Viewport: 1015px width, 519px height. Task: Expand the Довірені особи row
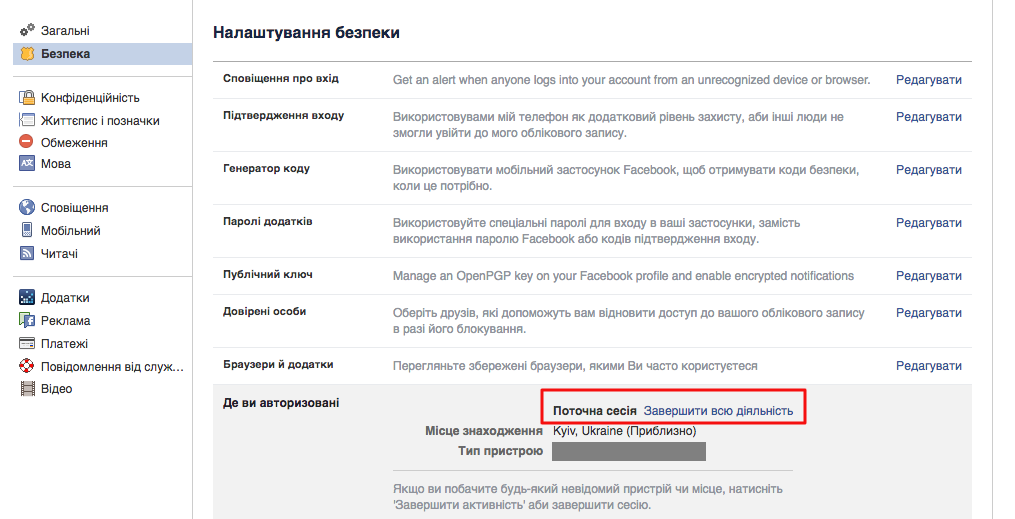pyautogui.click(x=592, y=321)
